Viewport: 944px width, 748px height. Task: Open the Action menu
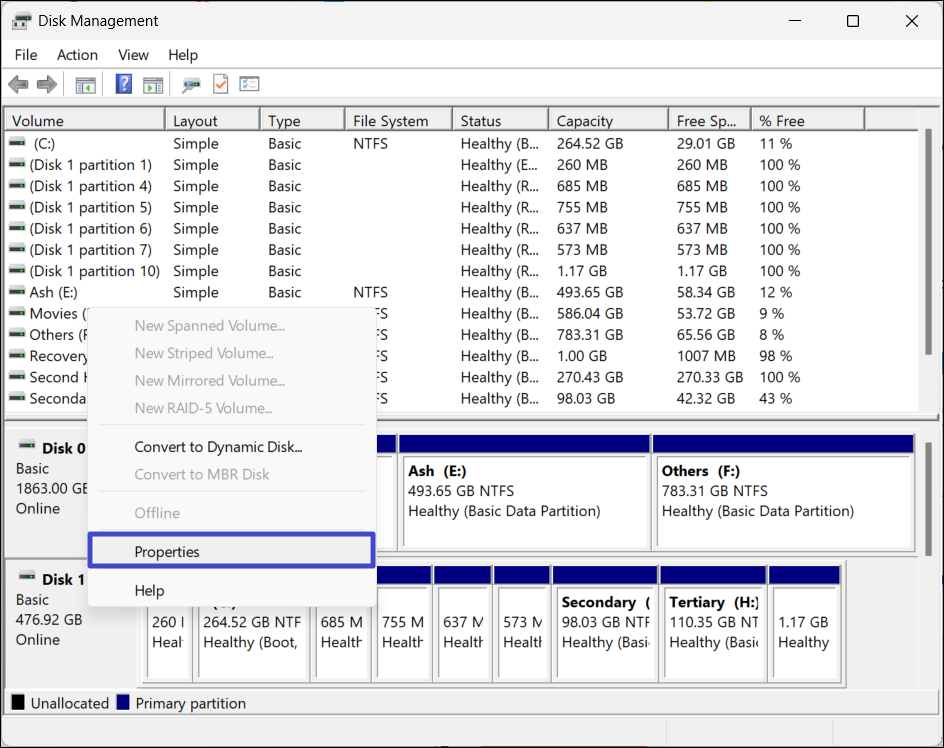pos(77,55)
